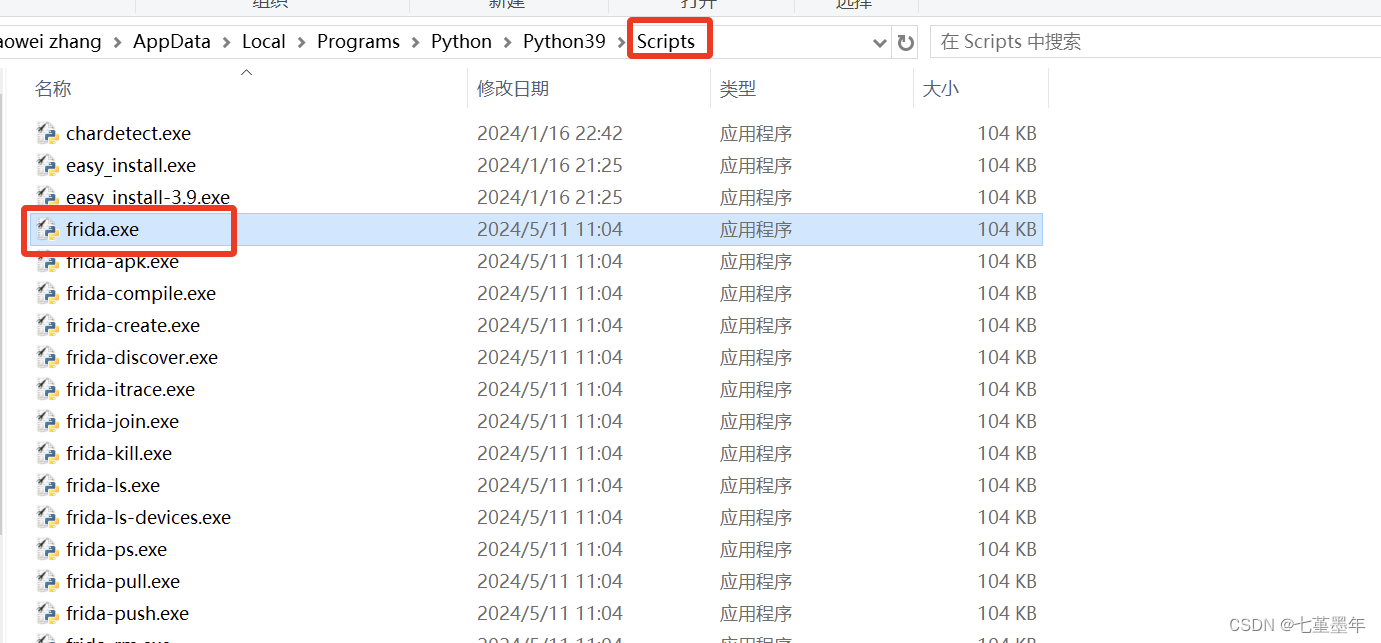Select the easy_install.exe file name
Screen dimensions: 1381x643
pos(131,165)
